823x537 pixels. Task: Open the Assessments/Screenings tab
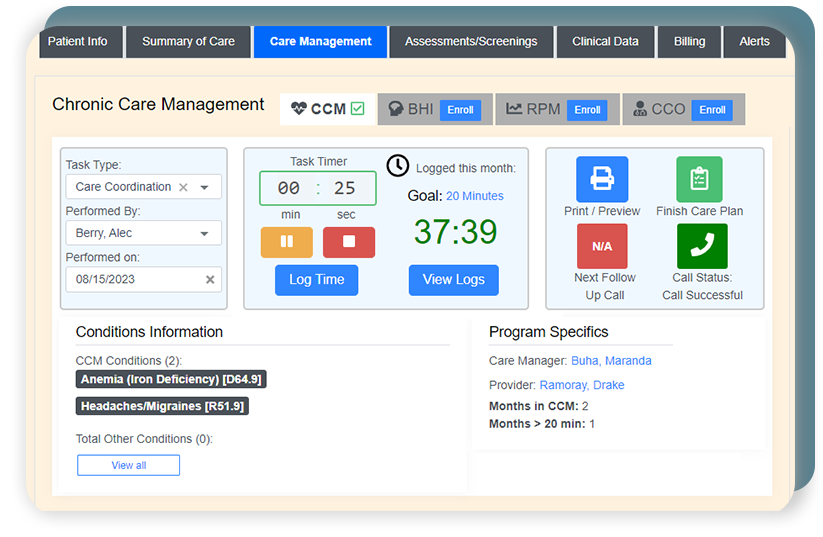[x=471, y=42]
